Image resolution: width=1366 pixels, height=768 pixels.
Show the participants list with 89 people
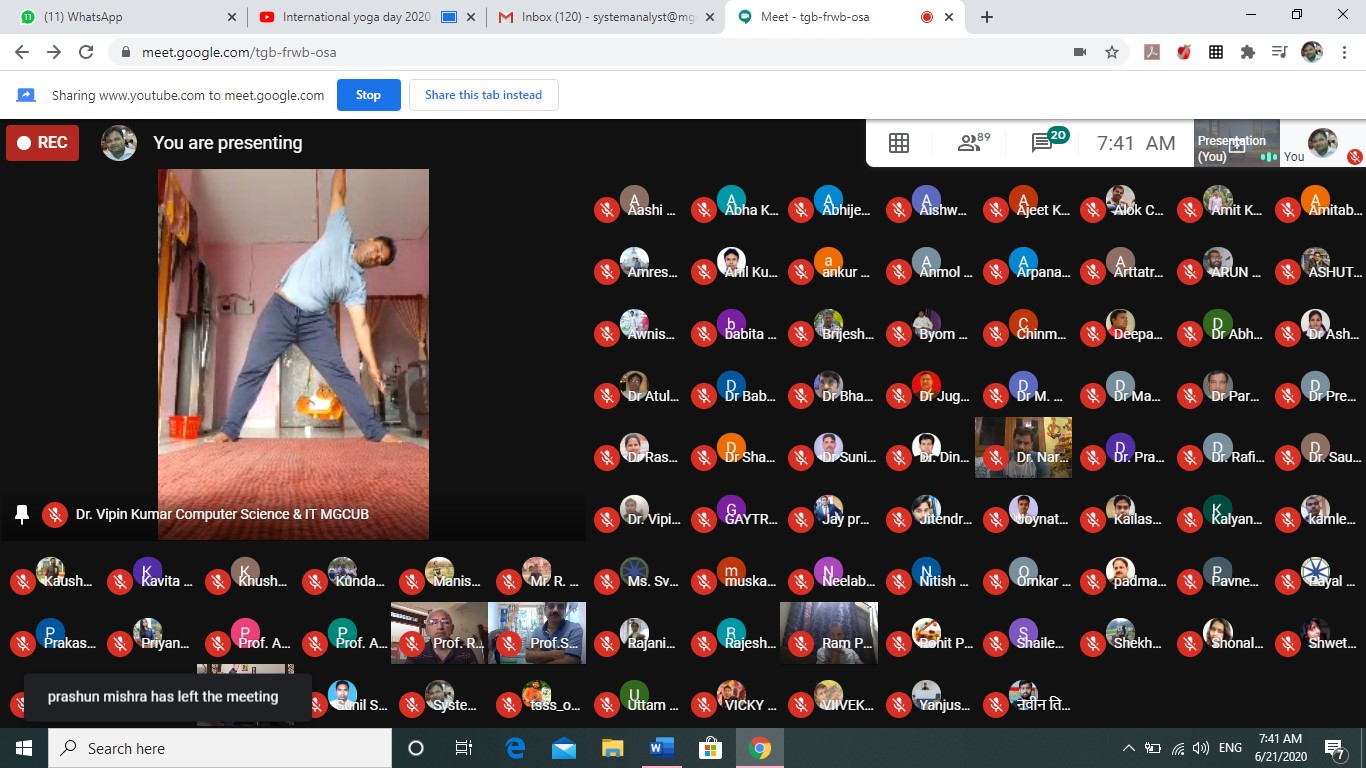pos(971,143)
